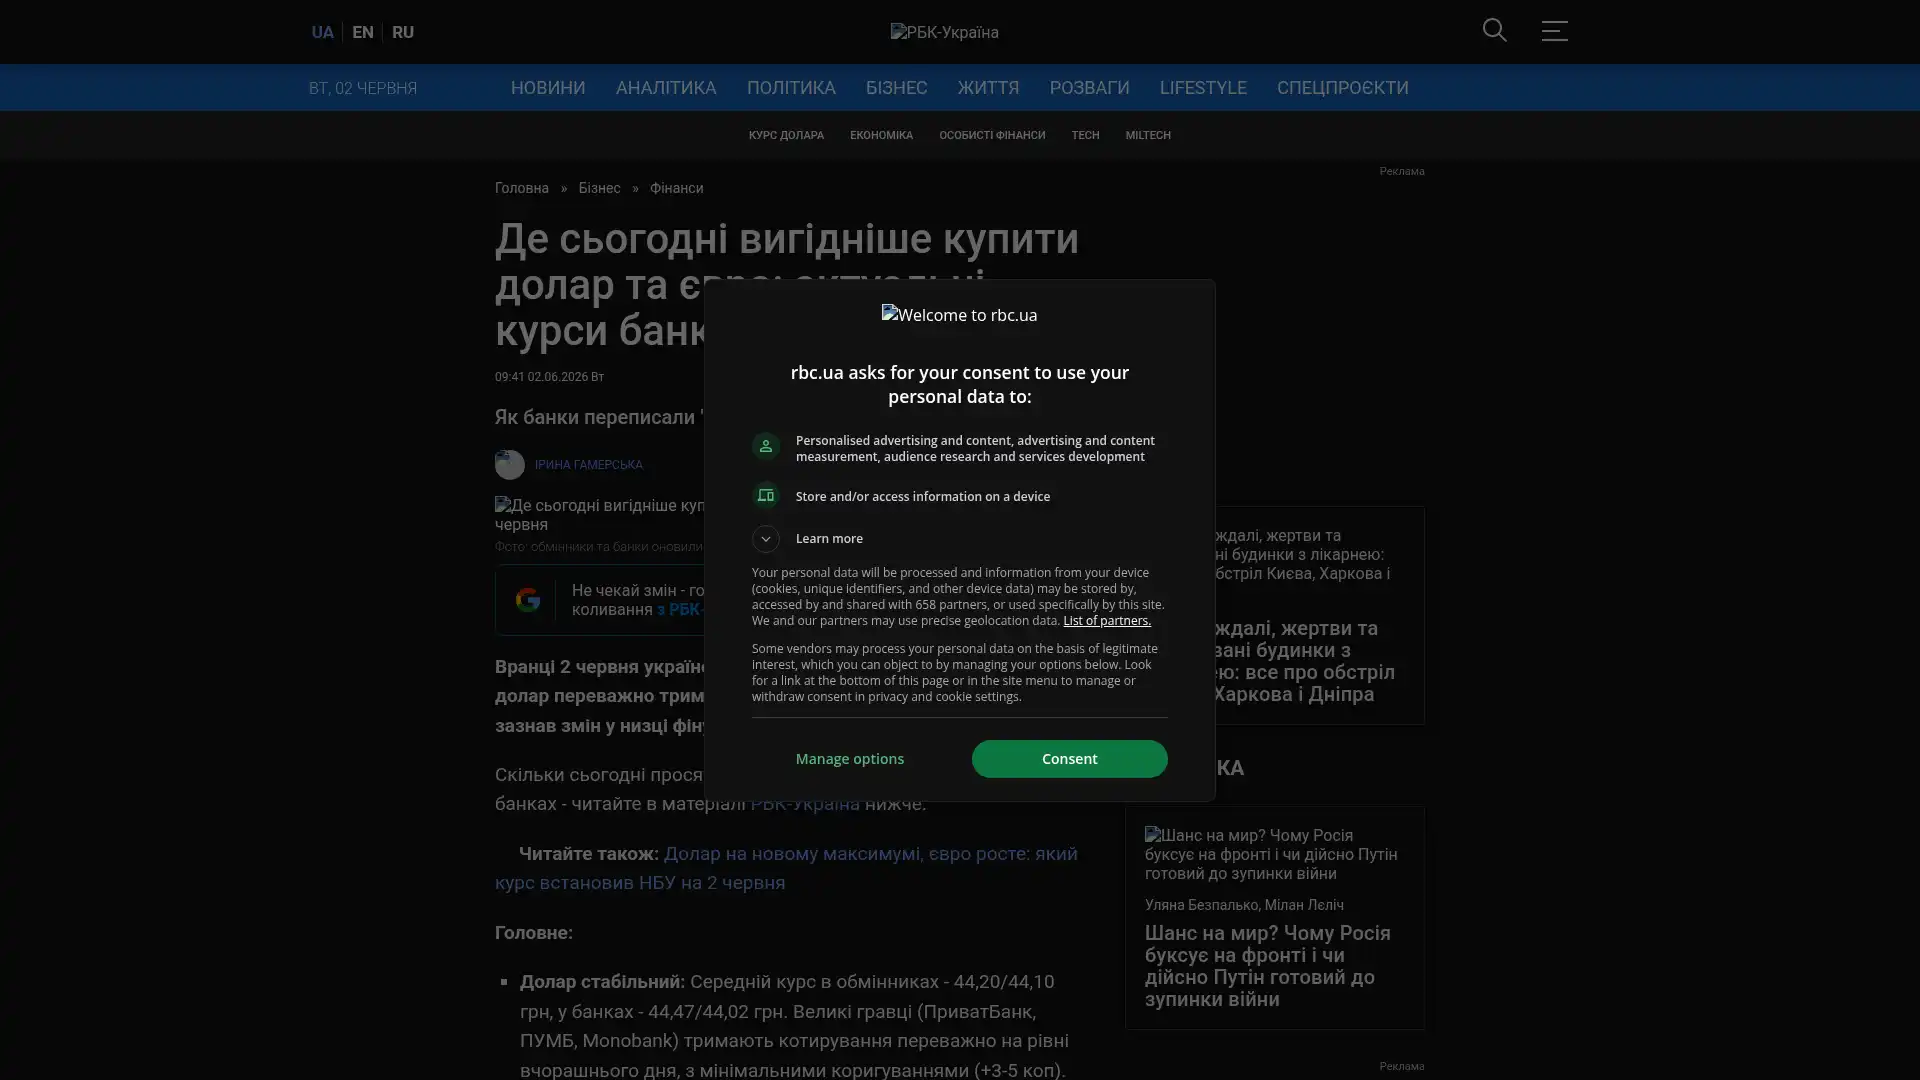1920x1080 pixels.
Task: Click the date ВТ, 02 ЧЕРВНЯ
Action: point(362,88)
